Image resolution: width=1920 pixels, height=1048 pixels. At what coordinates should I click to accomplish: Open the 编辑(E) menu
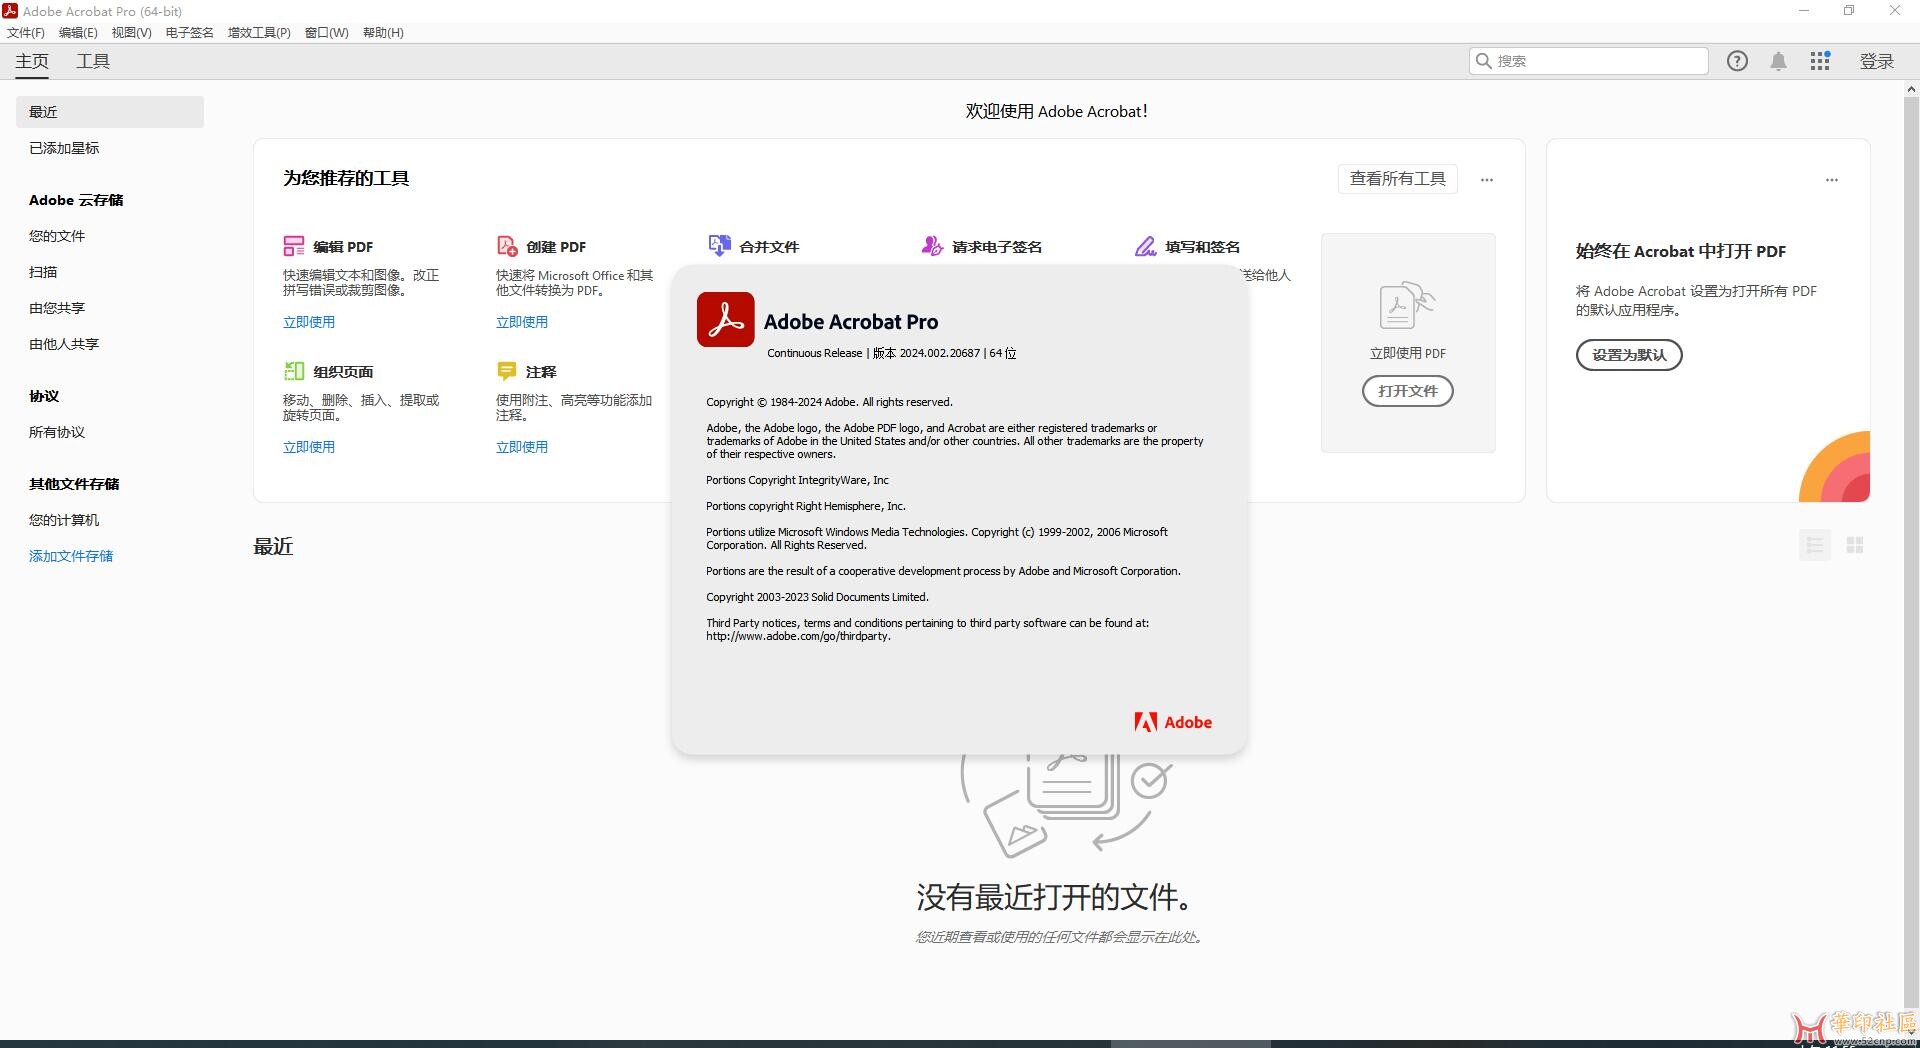click(x=78, y=33)
